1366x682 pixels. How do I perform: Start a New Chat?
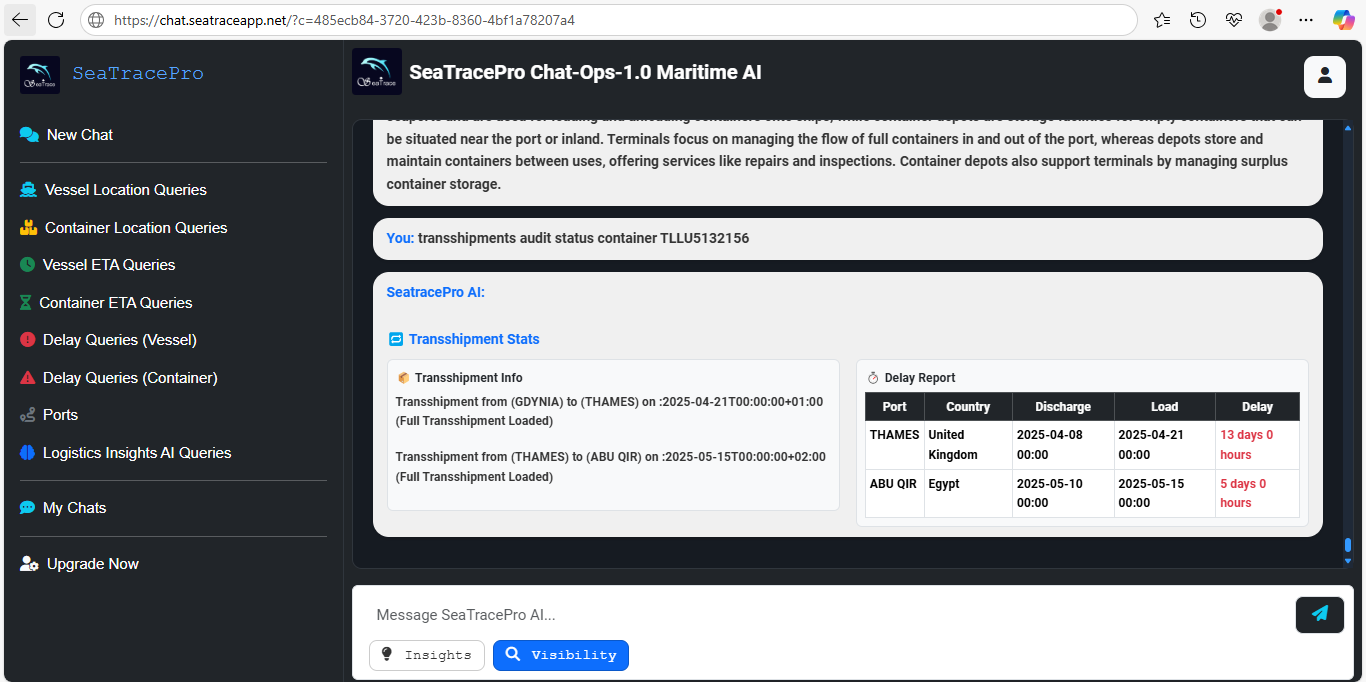(x=80, y=135)
